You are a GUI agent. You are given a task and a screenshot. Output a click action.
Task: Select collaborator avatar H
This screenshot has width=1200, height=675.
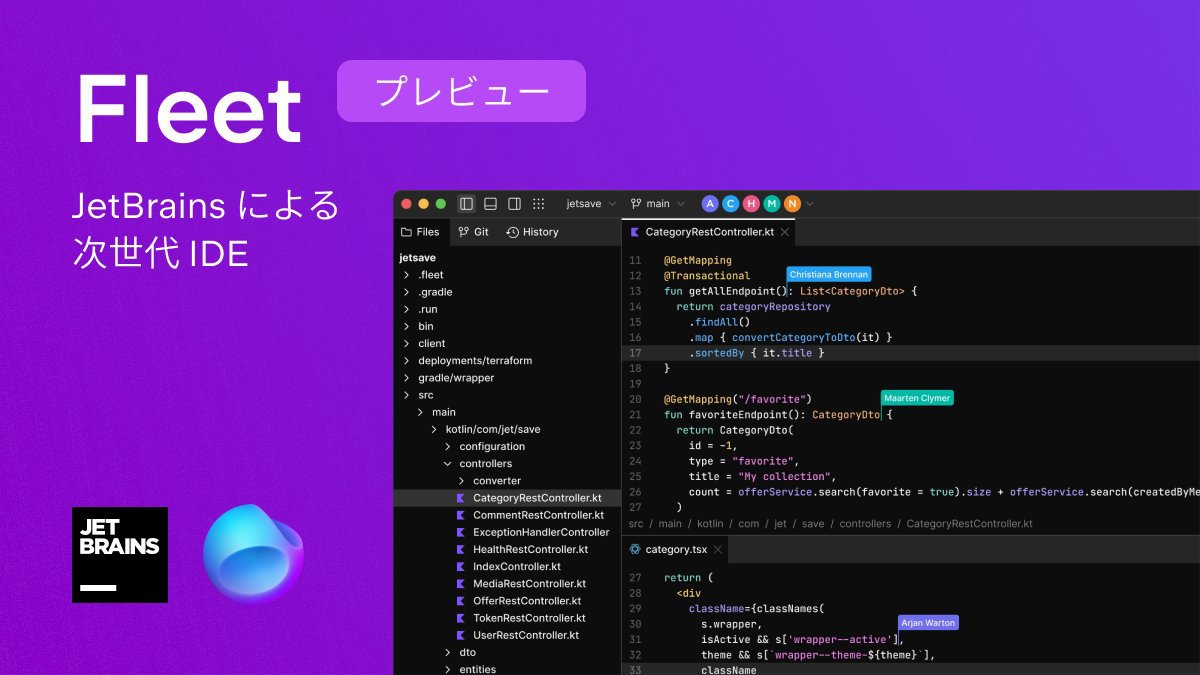point(751,204)
